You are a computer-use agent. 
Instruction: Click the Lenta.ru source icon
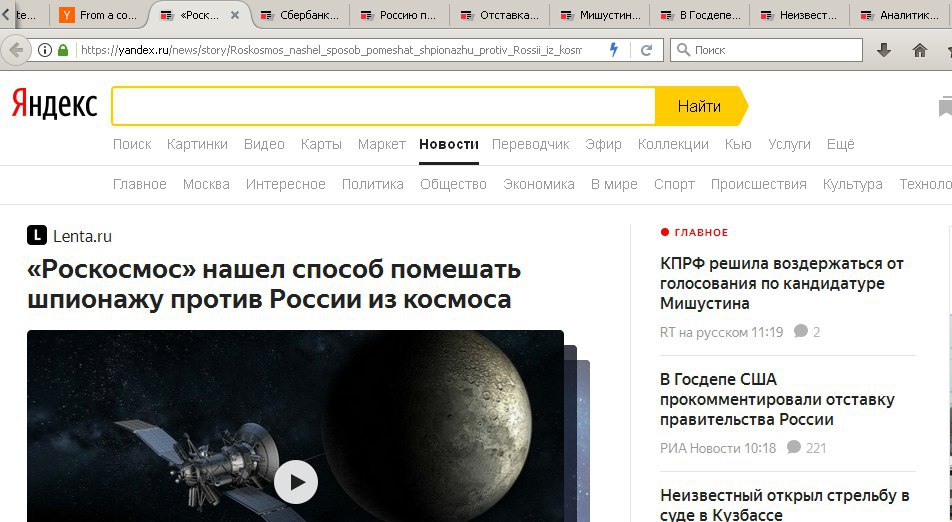tap(37, 235)
